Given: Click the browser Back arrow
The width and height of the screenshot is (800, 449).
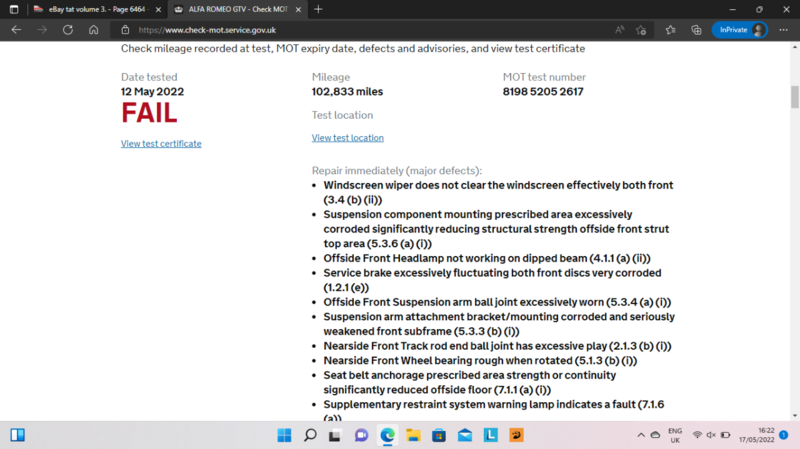Looking at the screenshot, I should tap(16, 30).
